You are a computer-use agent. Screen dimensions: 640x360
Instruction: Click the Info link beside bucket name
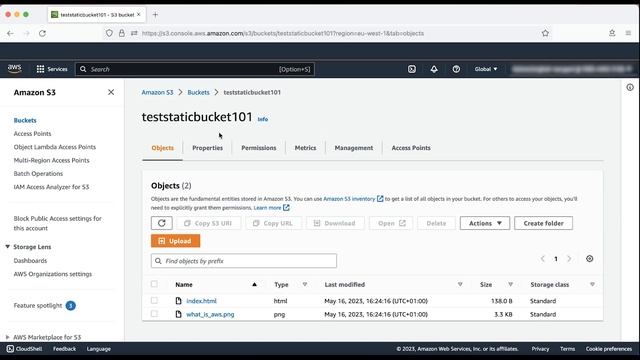click(263, 119)
